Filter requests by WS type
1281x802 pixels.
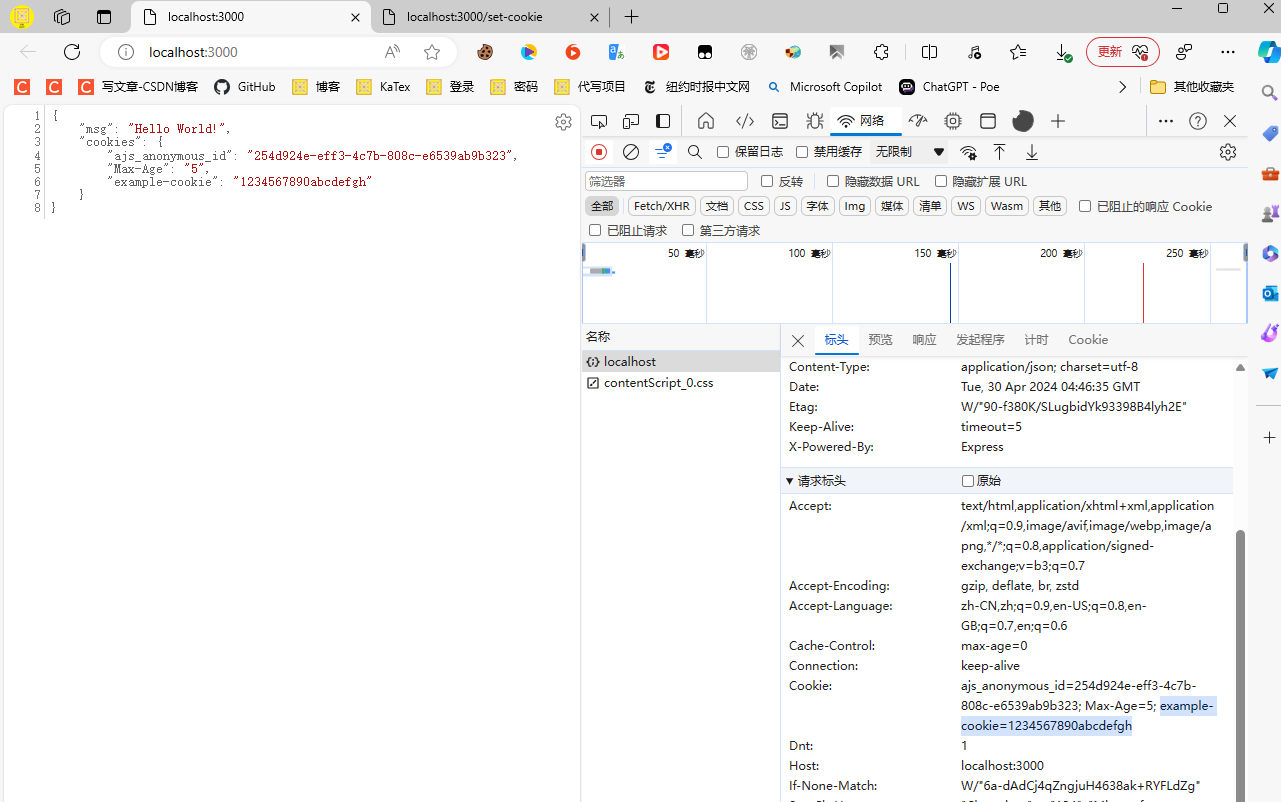click(x=965, y=206)
